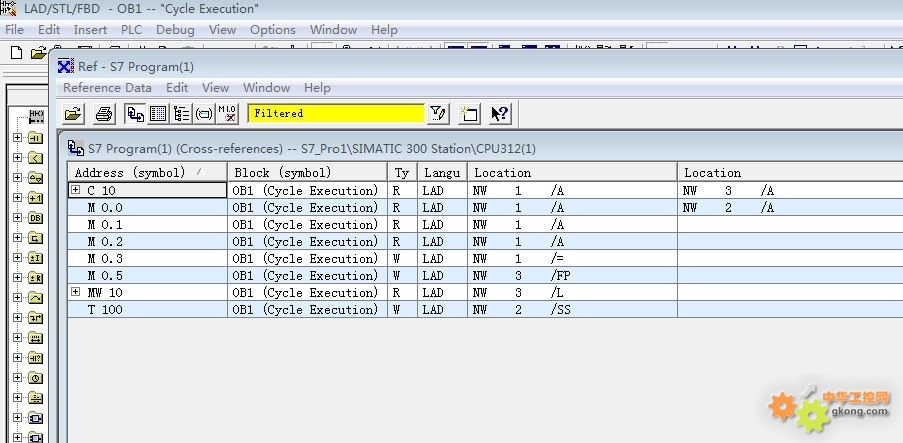Click the first Location column header
903x443 pixels.
pyautogui.click(x=572, y=172)
